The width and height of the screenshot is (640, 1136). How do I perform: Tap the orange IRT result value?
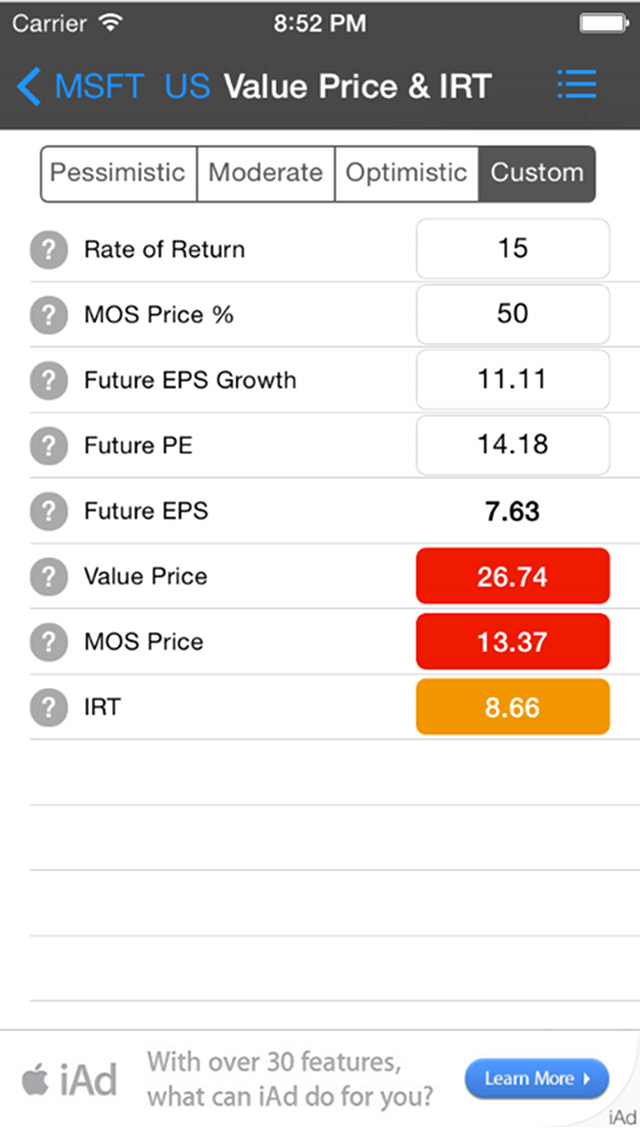(x=512, y=707)
